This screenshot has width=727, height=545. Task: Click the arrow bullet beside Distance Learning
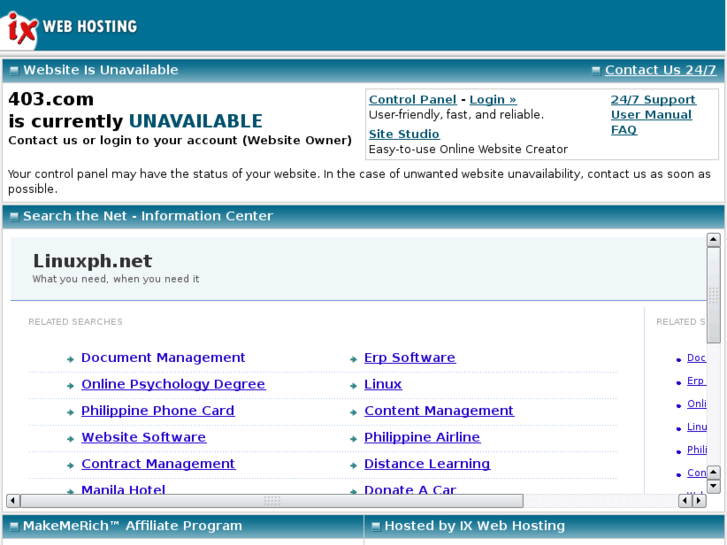[353, 465]
